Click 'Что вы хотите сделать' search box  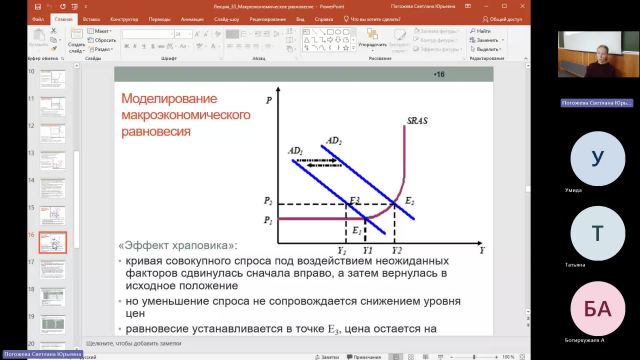coord(372,19)
